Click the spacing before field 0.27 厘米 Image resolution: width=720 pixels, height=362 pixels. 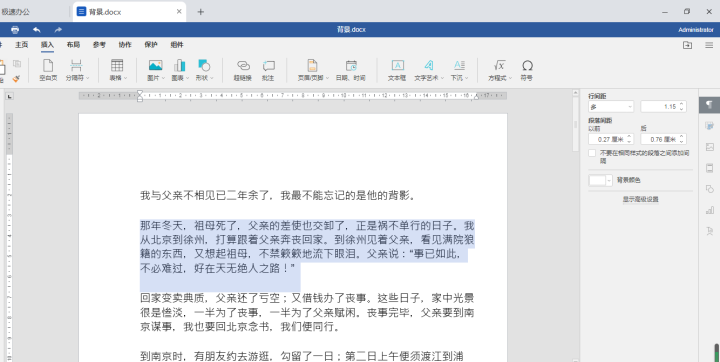[x=611, y=139]
